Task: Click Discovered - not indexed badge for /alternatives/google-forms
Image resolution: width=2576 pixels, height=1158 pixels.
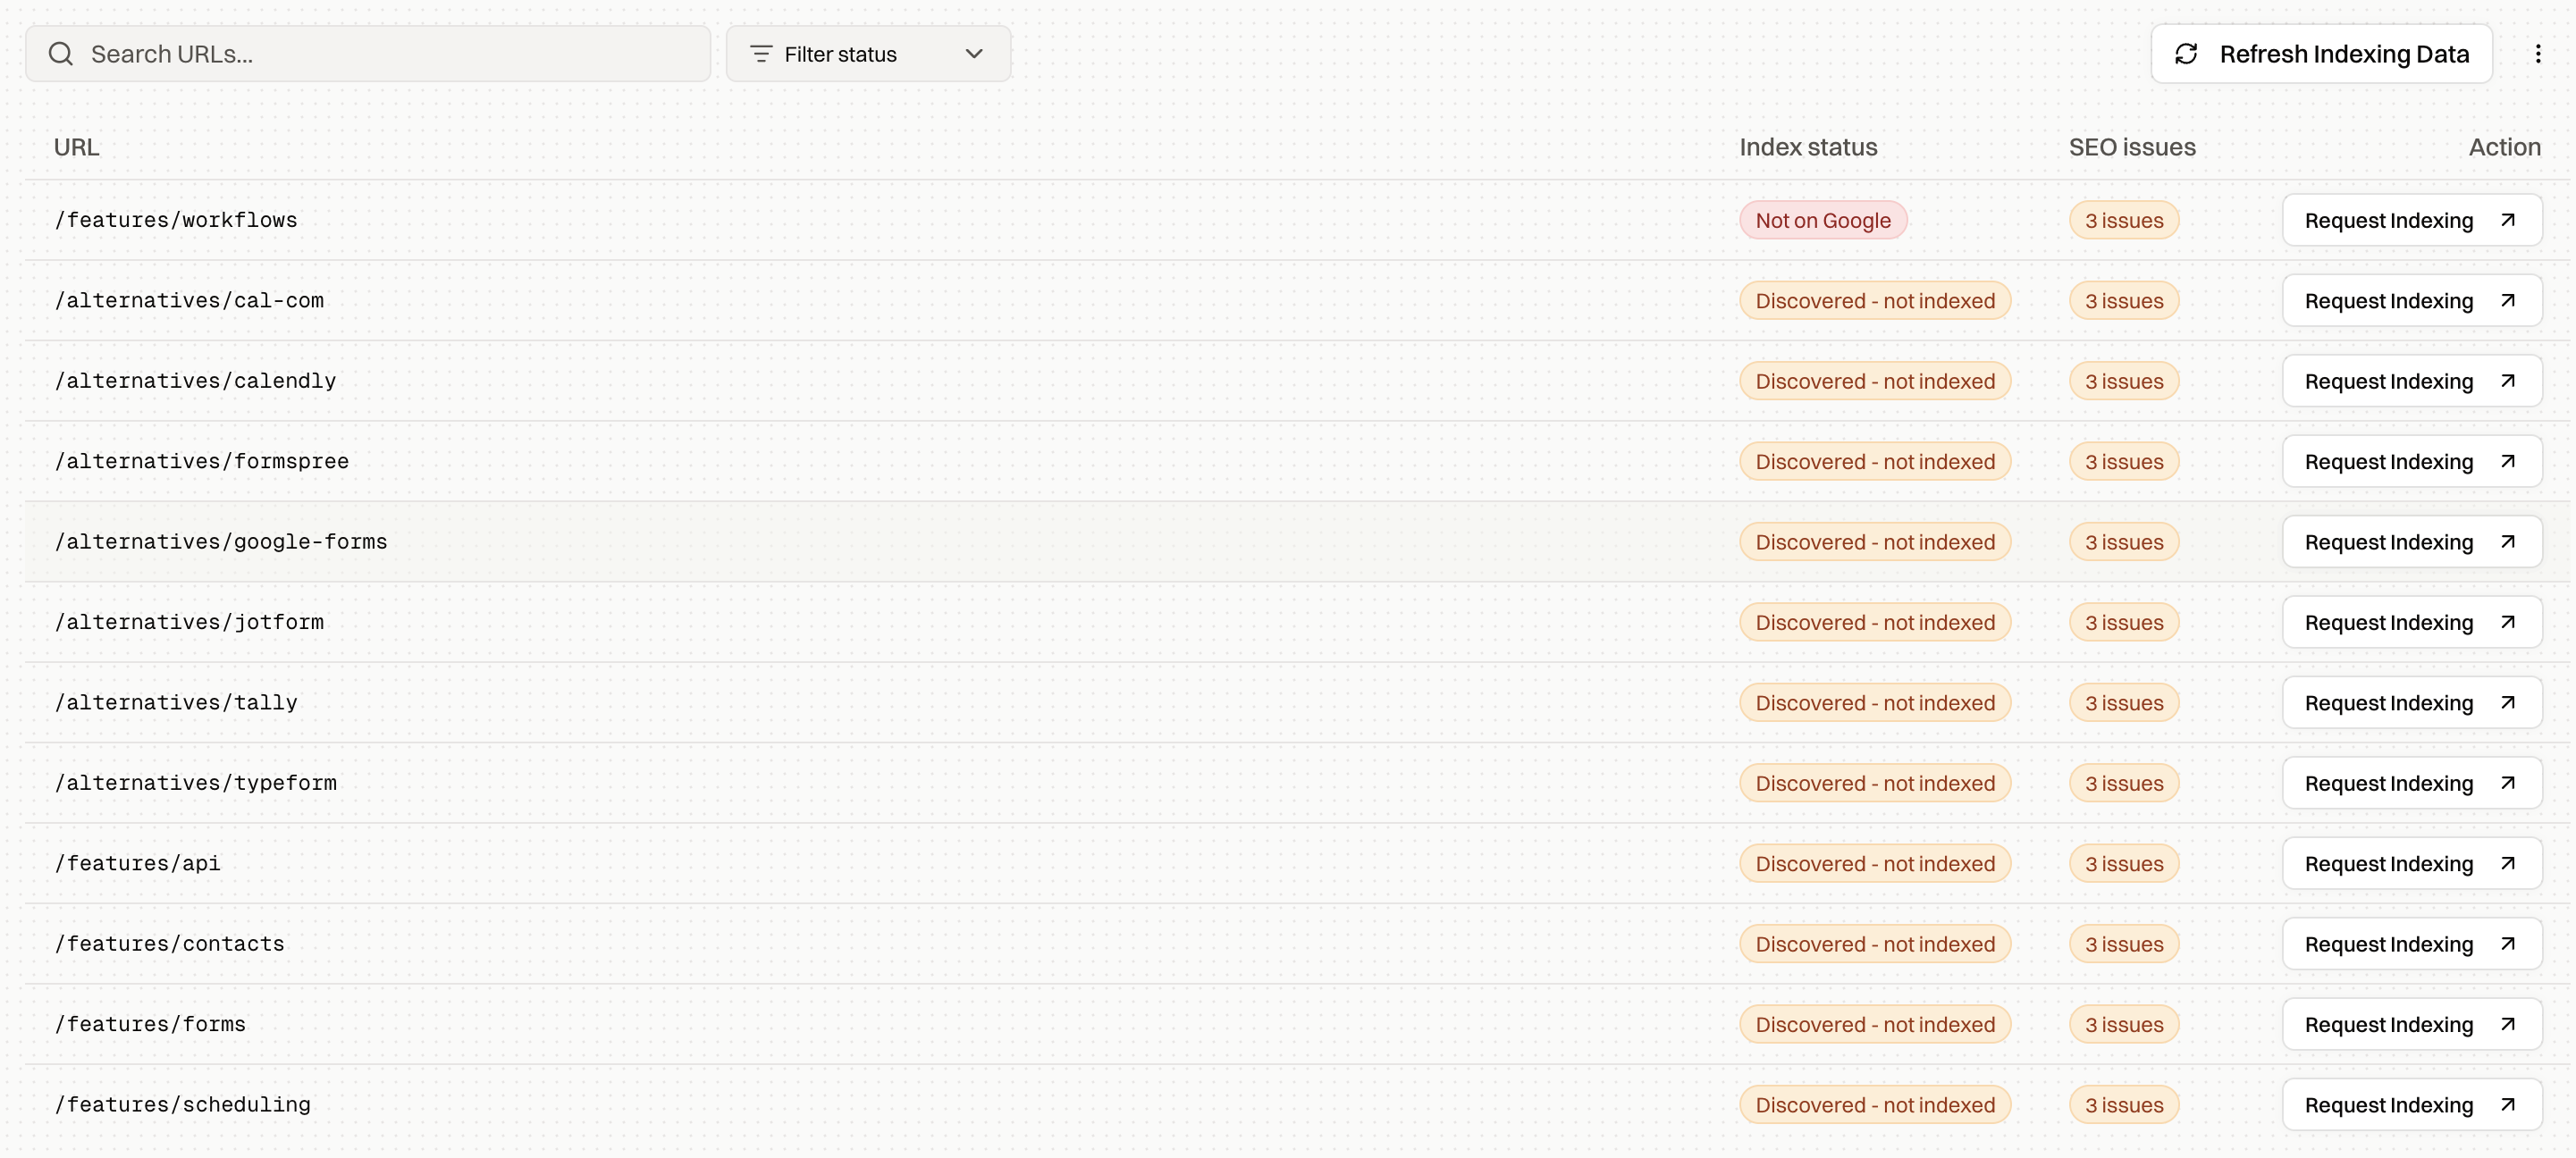Action: pos(1875,542)
